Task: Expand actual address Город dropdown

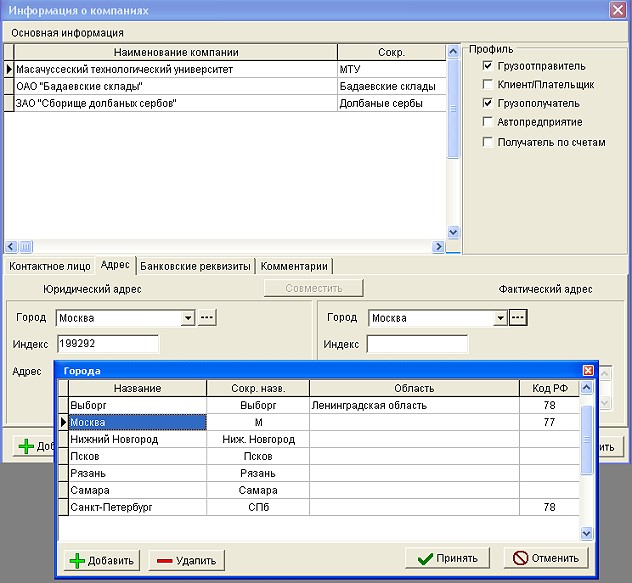Action: point(500,319)
